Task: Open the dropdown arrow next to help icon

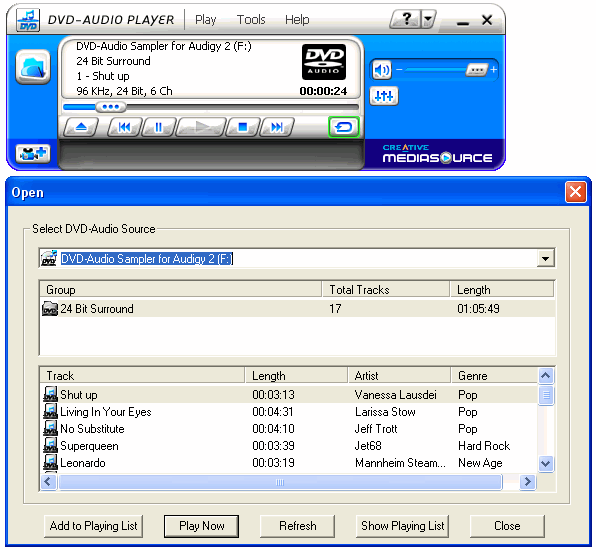Action: coord(428,19)
